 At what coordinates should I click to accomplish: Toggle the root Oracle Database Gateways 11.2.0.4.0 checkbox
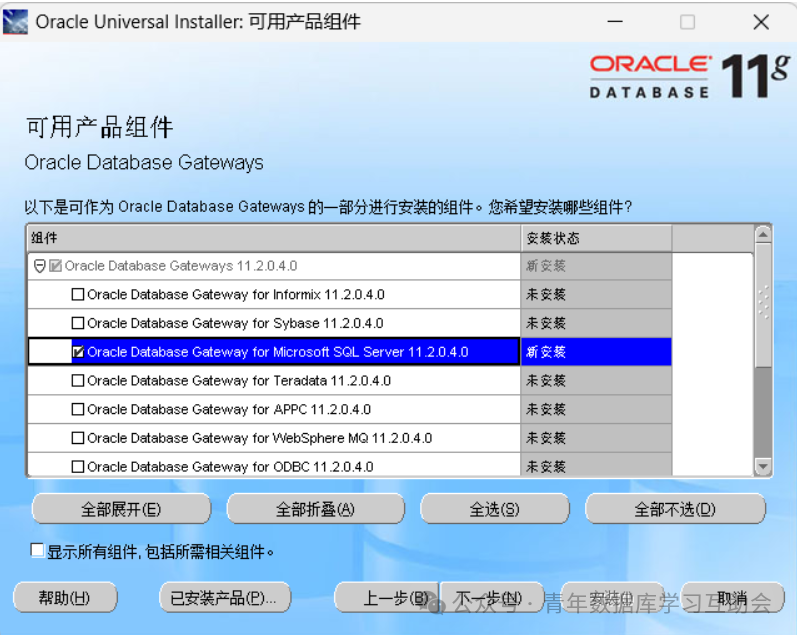click(x=55, y=266)
